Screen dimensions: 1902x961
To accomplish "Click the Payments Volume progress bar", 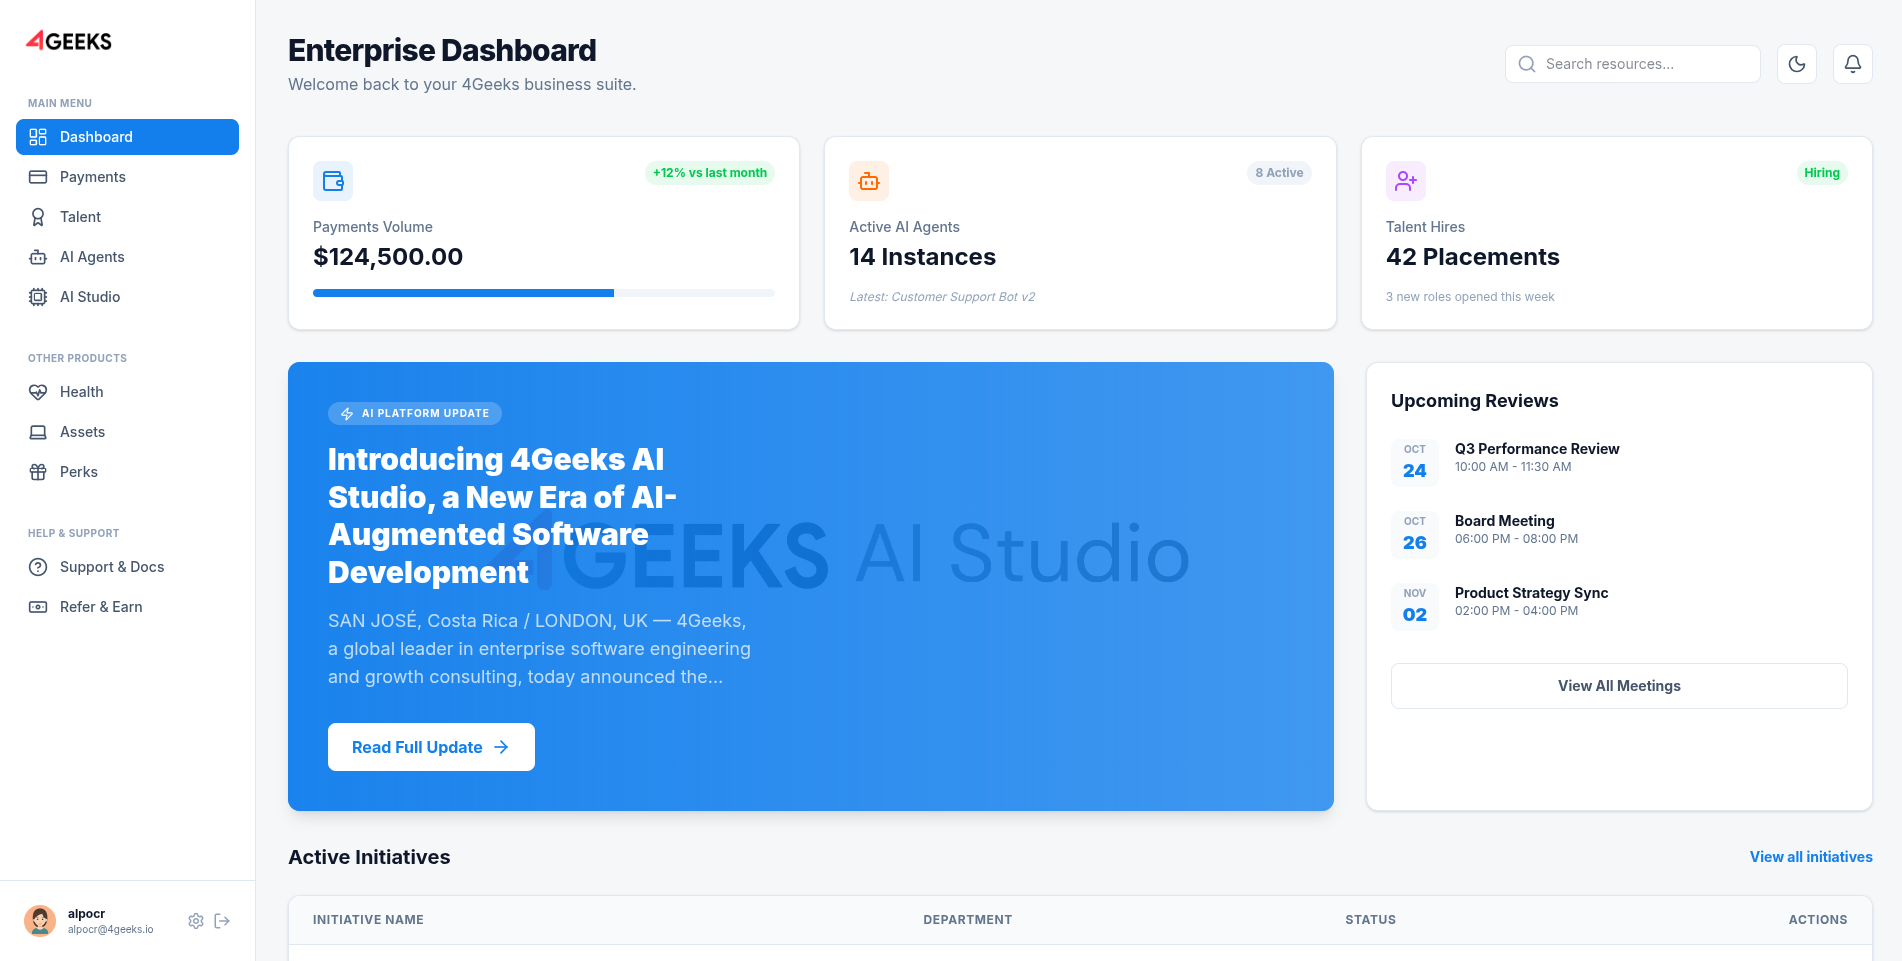I will [x=543, y=293].
